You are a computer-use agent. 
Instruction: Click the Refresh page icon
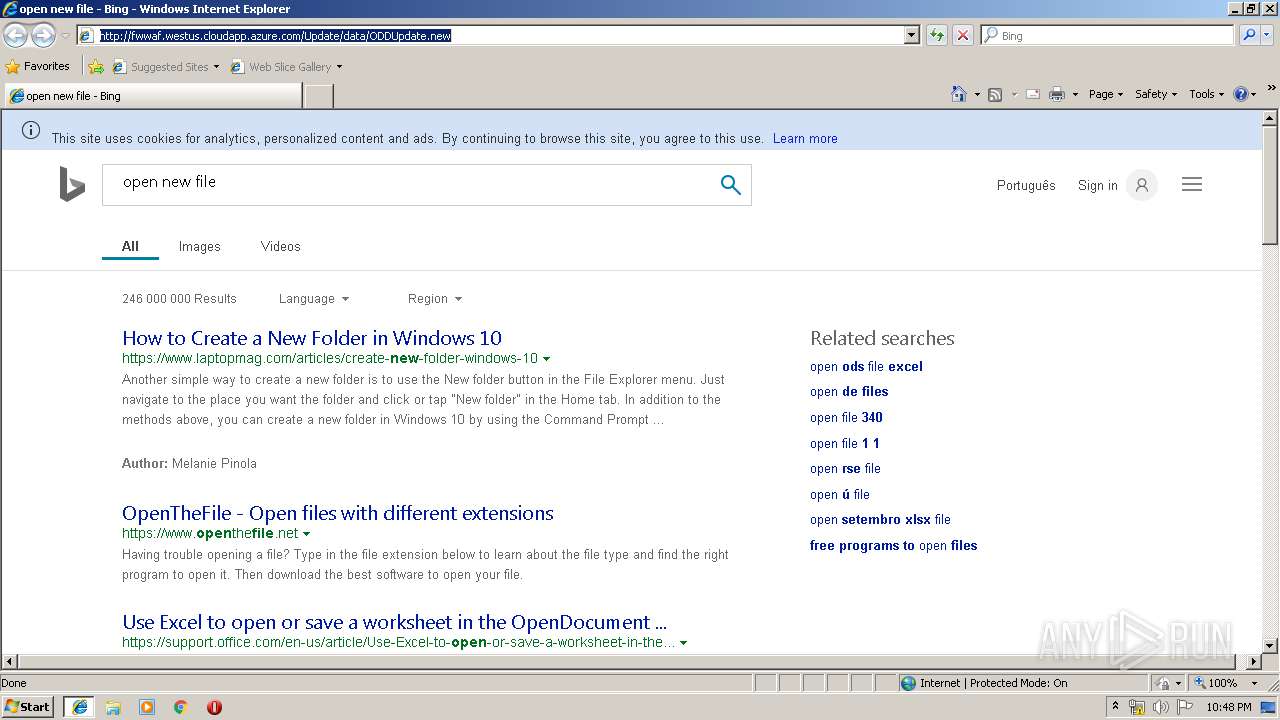coord(936,35)
